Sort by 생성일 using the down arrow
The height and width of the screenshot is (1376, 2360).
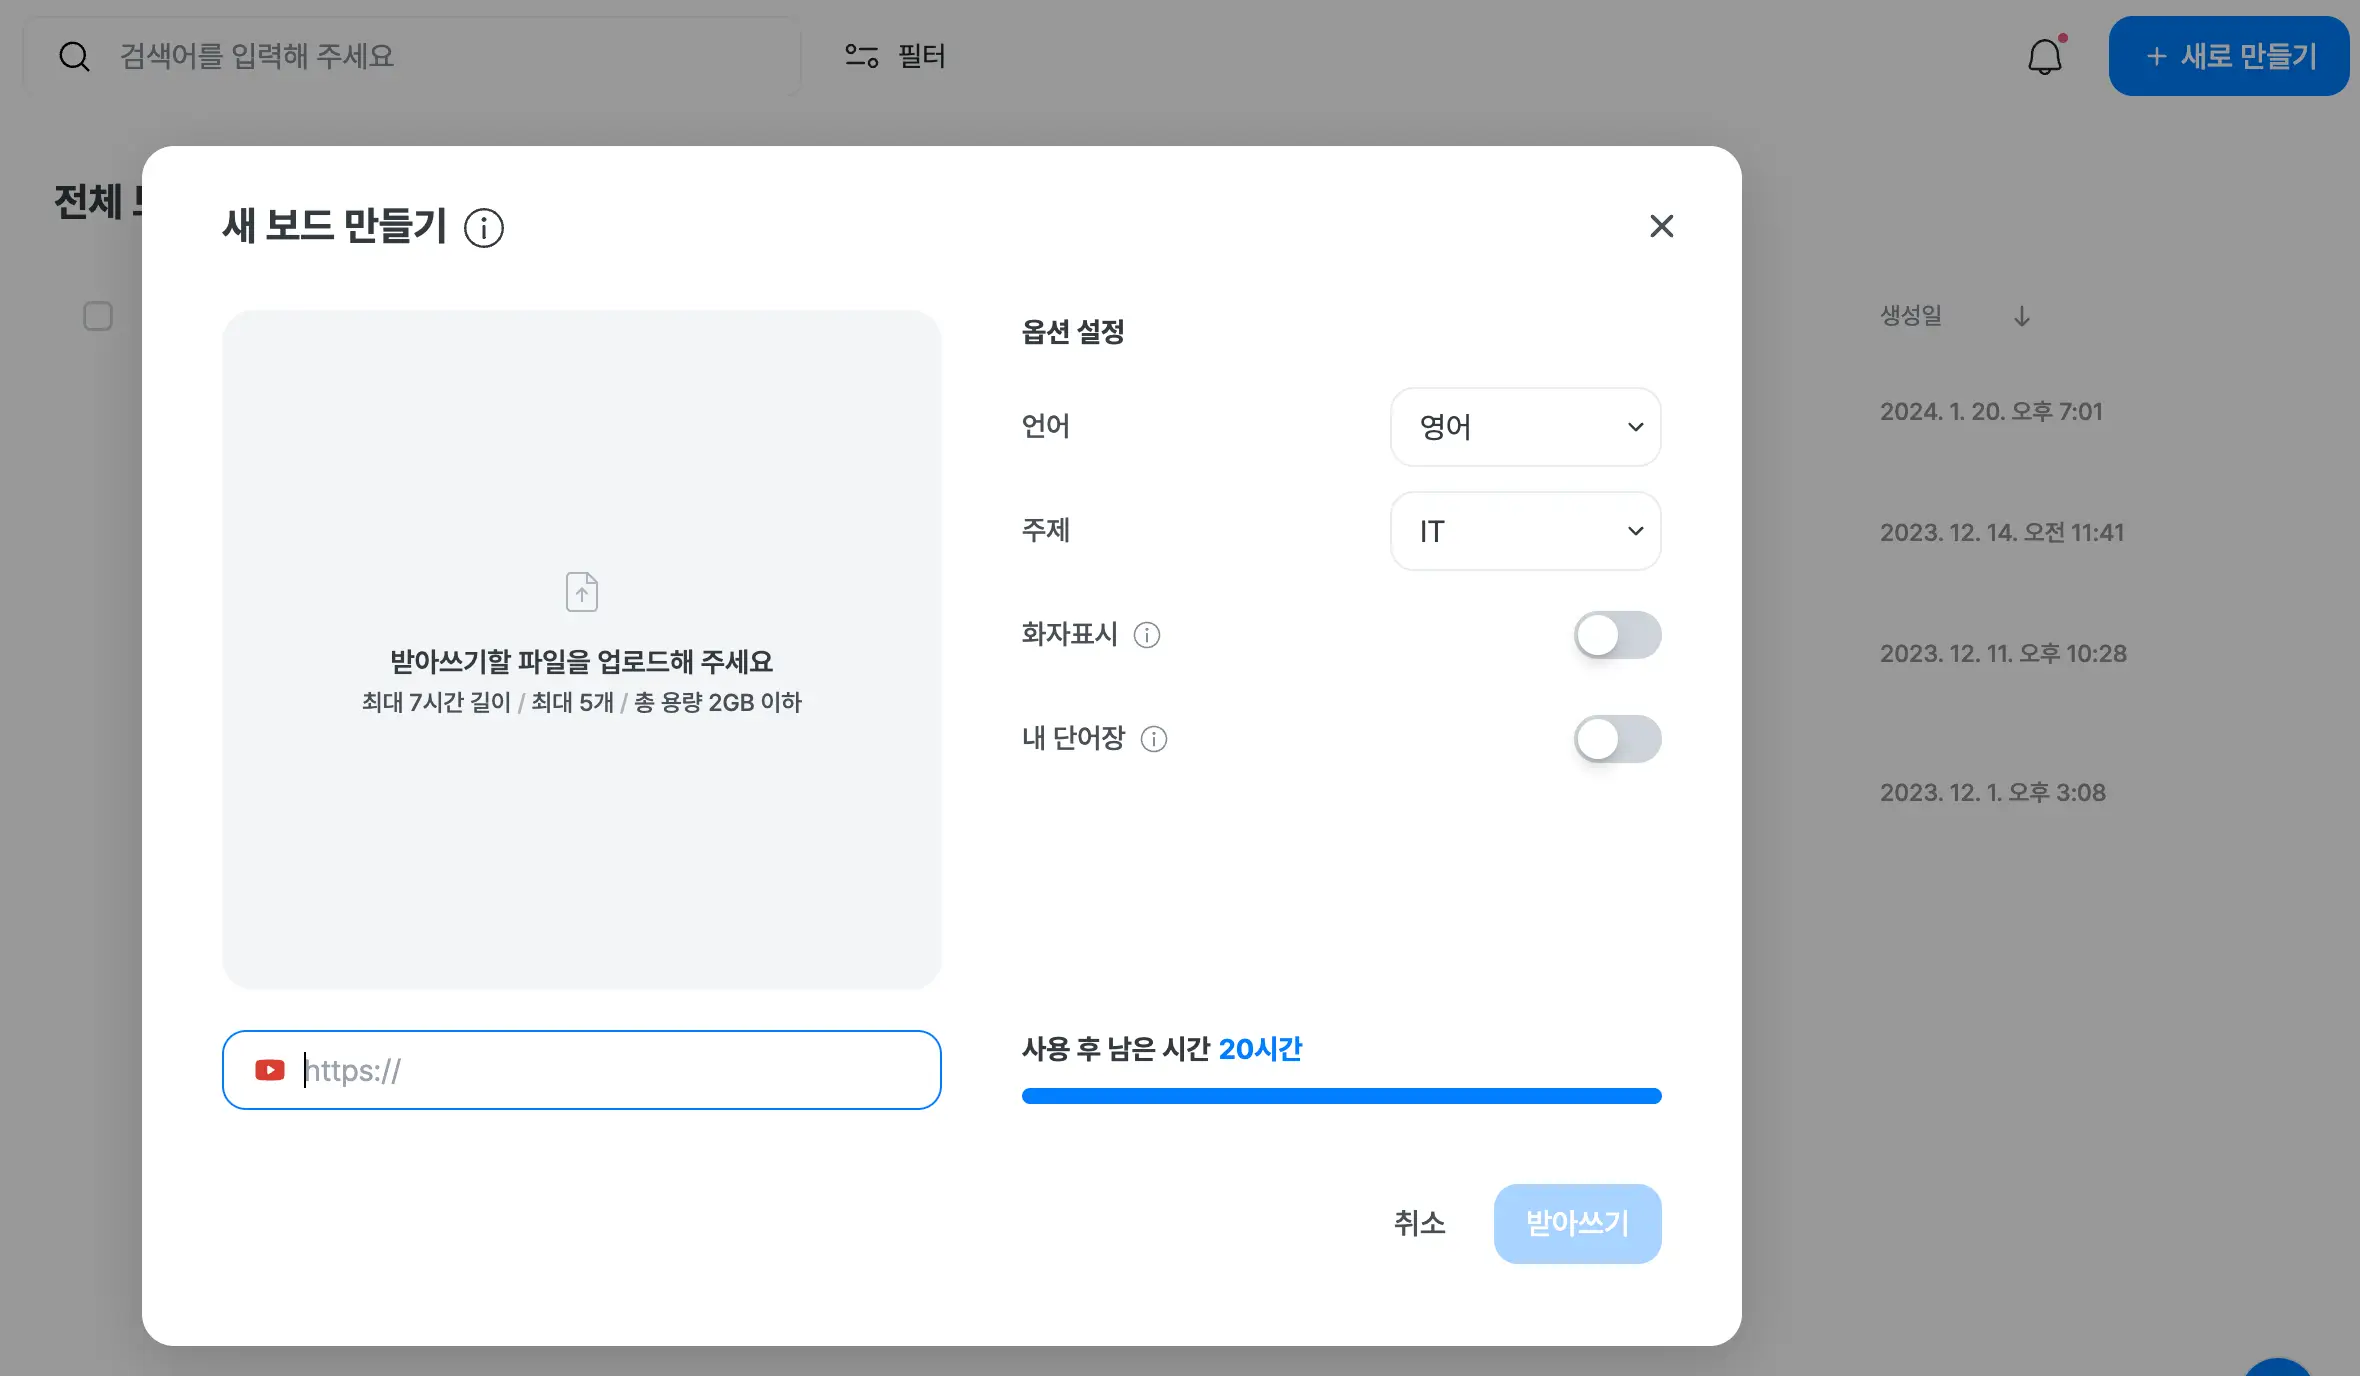(2022, 316)
